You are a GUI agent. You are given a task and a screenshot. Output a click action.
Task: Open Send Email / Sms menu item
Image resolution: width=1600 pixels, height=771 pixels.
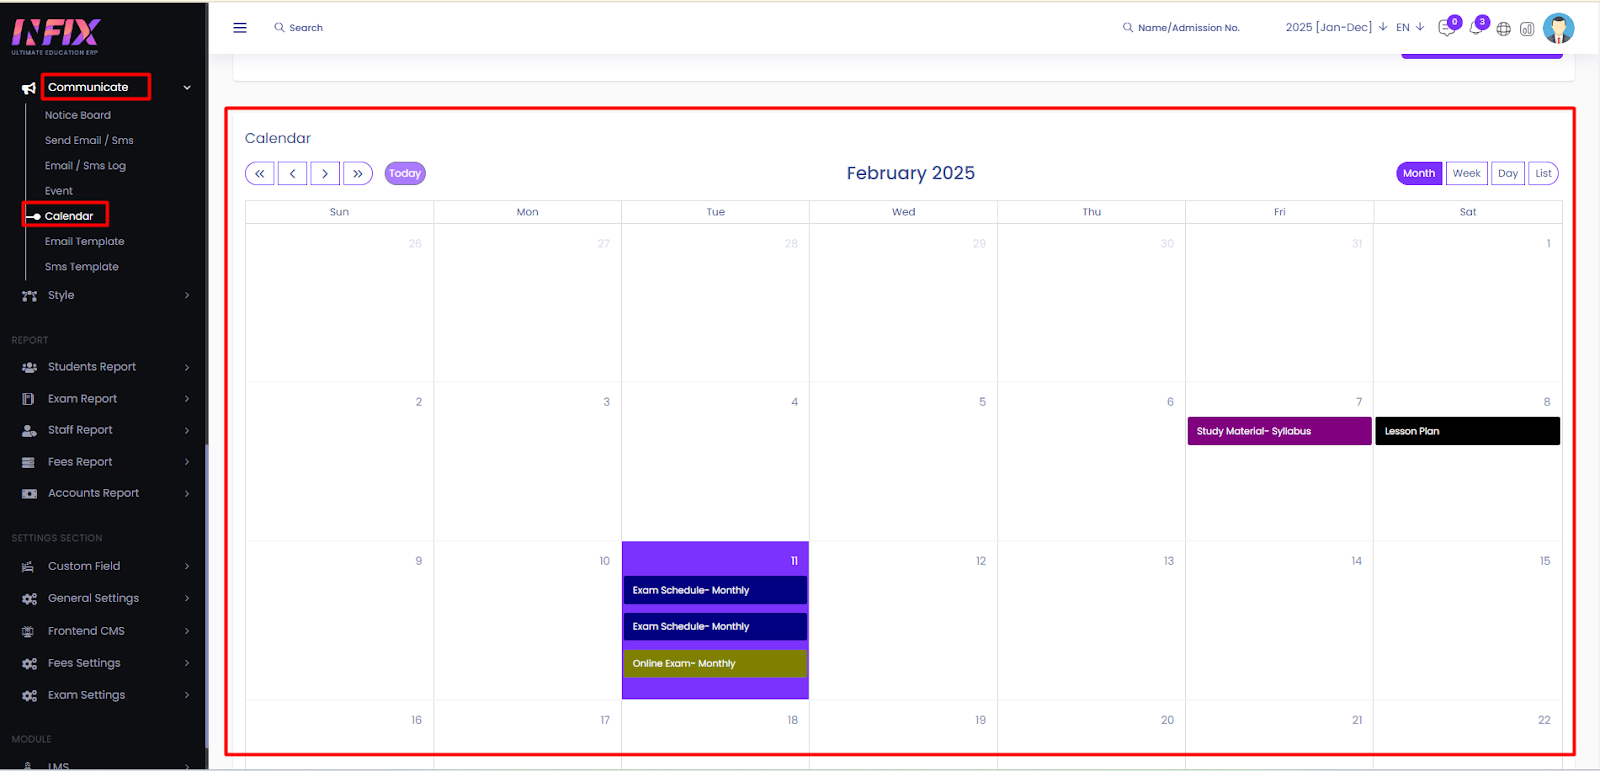89,141
